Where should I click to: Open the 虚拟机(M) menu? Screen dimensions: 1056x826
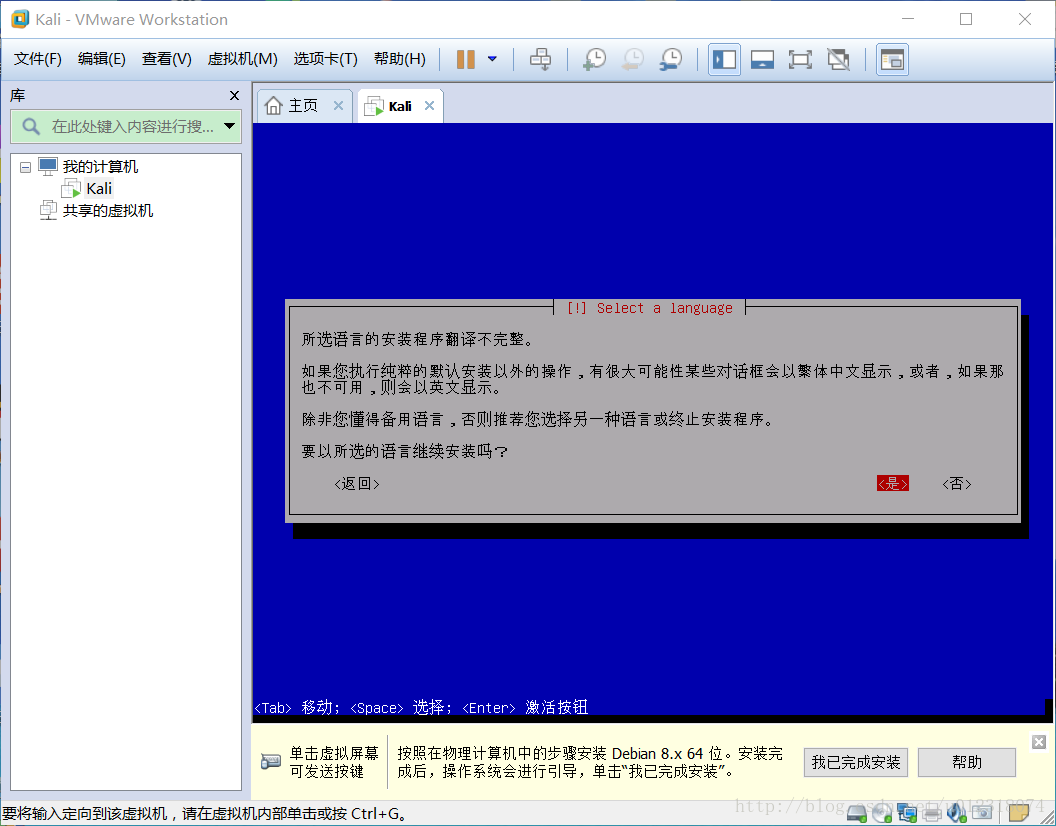(x=242, y=59)
